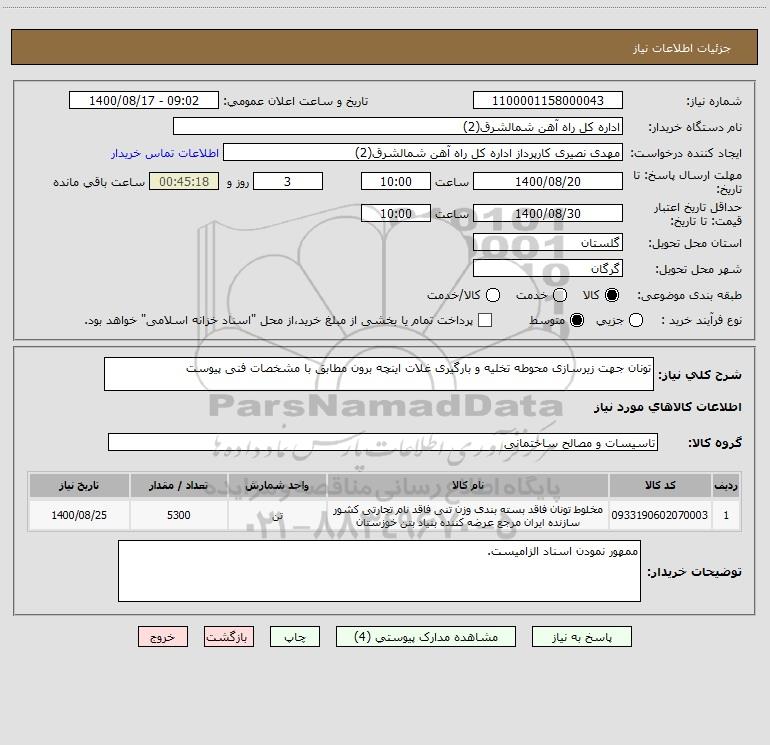Click the تعداد / مقدار column header
The height and width of the screenshot is (745, 770).
pos(178,485)
